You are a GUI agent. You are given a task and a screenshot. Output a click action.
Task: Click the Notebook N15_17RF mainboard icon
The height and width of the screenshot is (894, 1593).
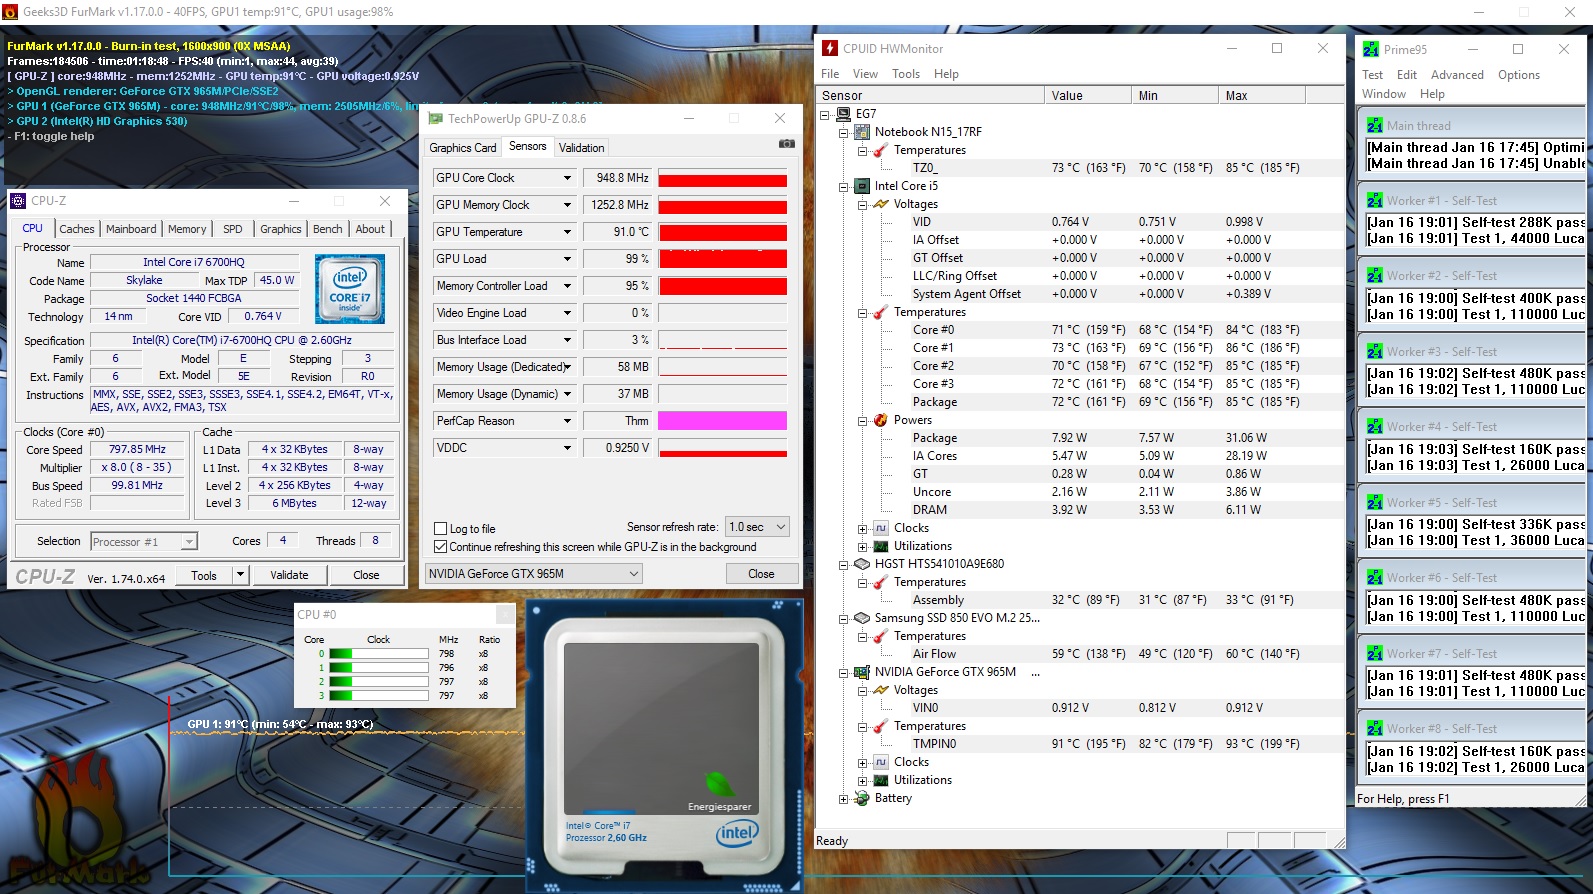click(x=862, y=132)
